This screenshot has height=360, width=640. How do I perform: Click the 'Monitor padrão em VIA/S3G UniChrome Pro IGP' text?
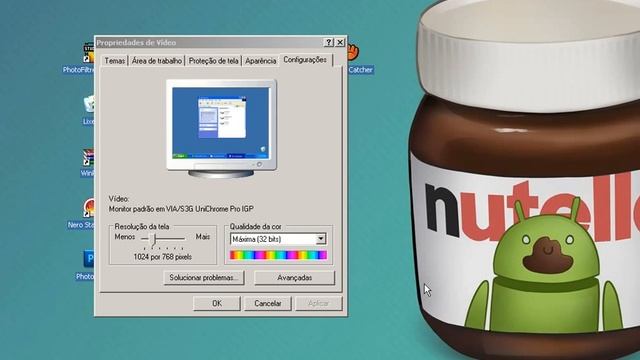181,209
